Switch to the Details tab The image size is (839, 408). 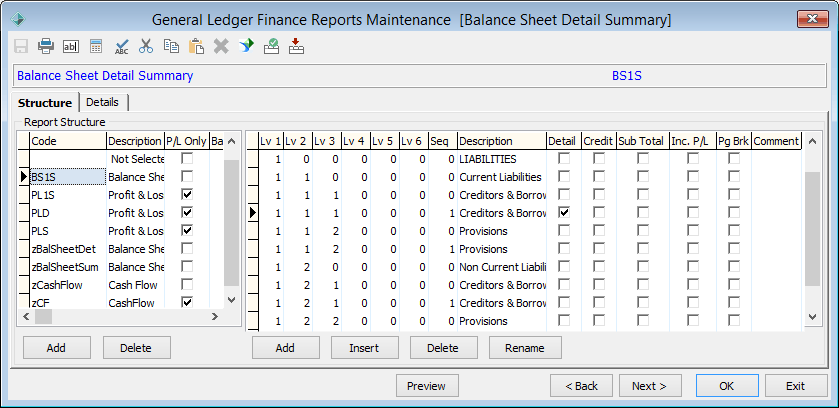pyautogui.click(x=102, y=102)
